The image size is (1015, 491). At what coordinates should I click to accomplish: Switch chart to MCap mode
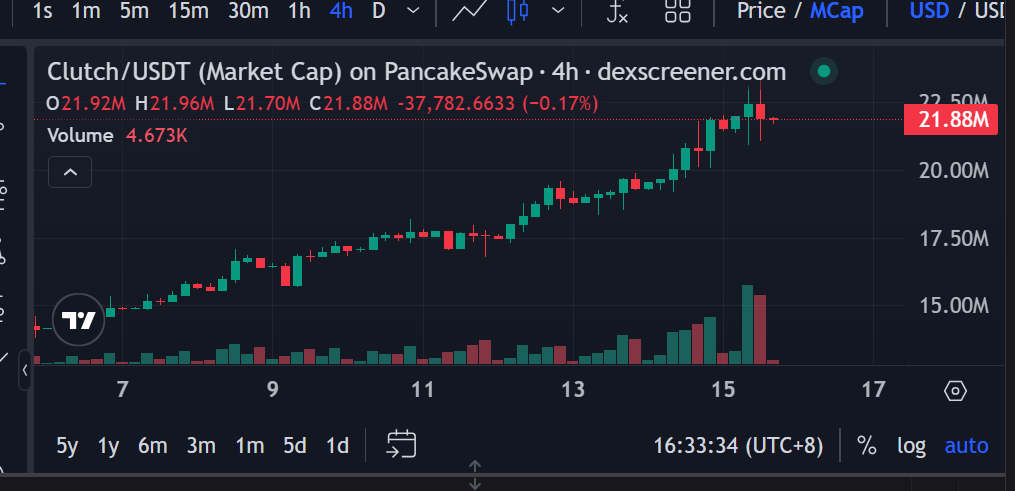point(836,11)
